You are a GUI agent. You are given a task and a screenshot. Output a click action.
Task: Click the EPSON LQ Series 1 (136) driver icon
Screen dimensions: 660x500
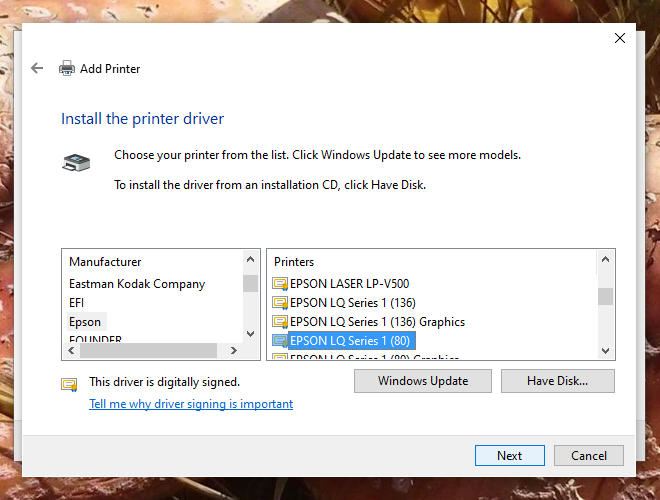pos(279,303)
